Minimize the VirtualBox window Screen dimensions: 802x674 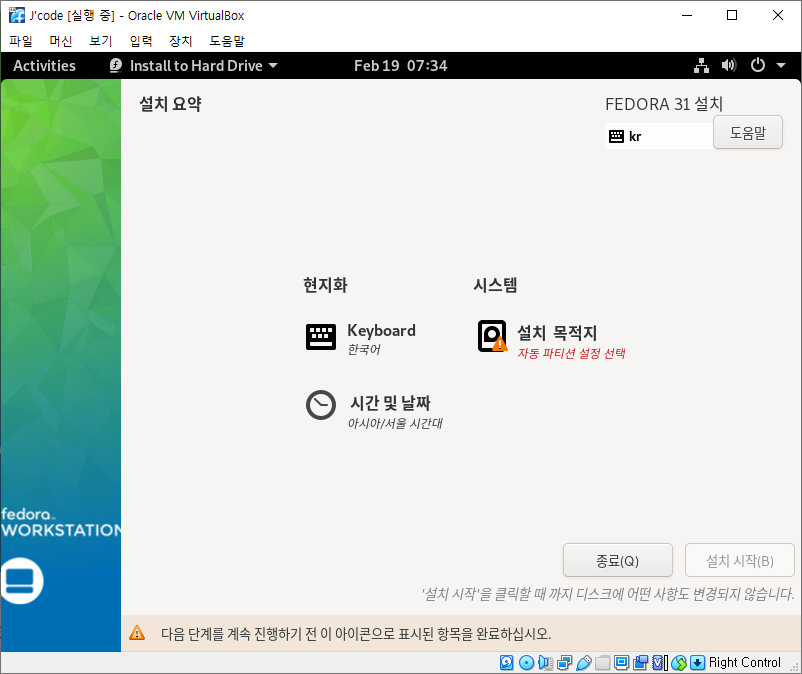pyautogui.click(x=687, y=15)
